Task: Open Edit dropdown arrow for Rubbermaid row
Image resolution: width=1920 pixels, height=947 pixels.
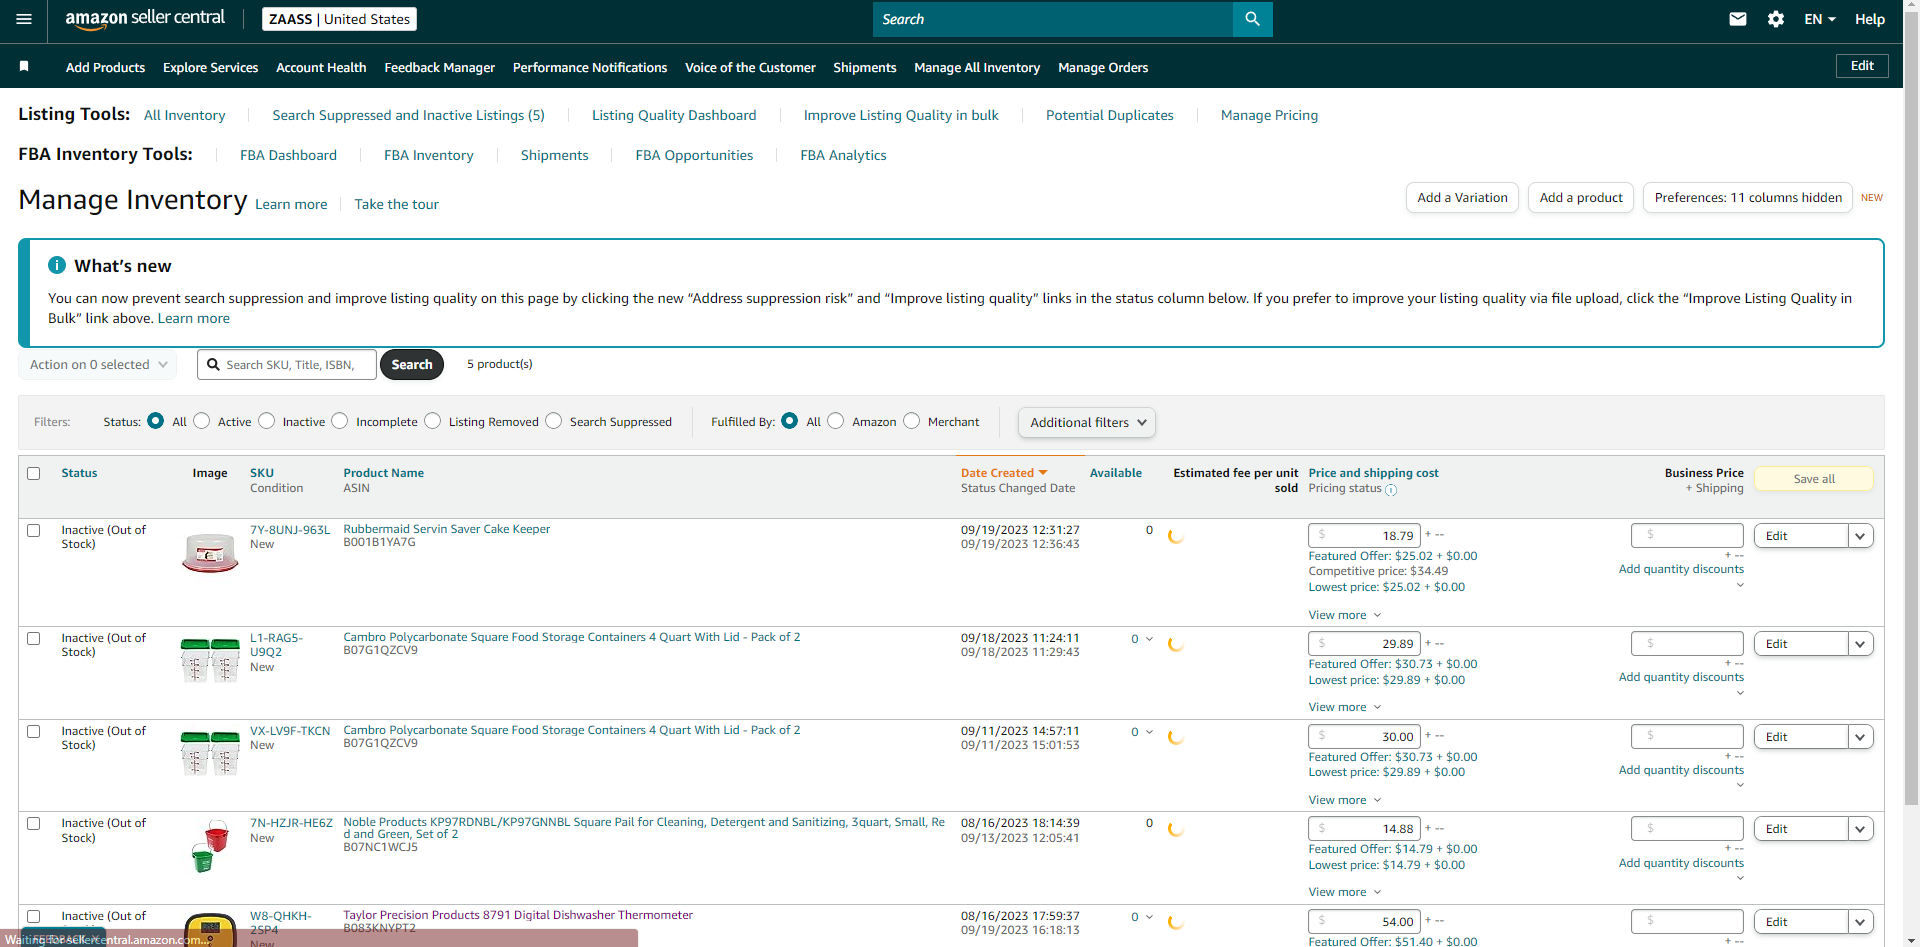Action: click(1860, 536)
